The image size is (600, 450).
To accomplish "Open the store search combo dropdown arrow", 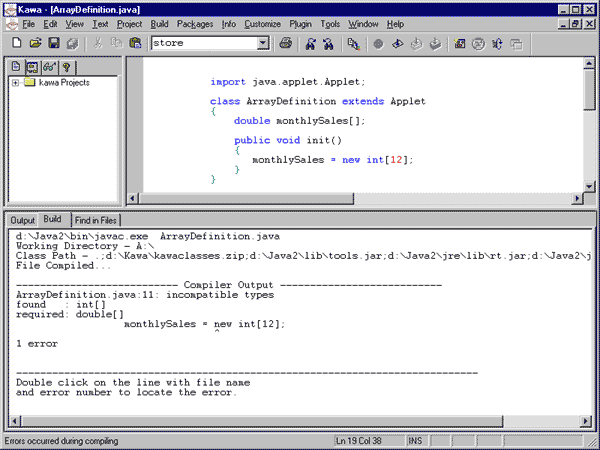I will pos(263,43).
